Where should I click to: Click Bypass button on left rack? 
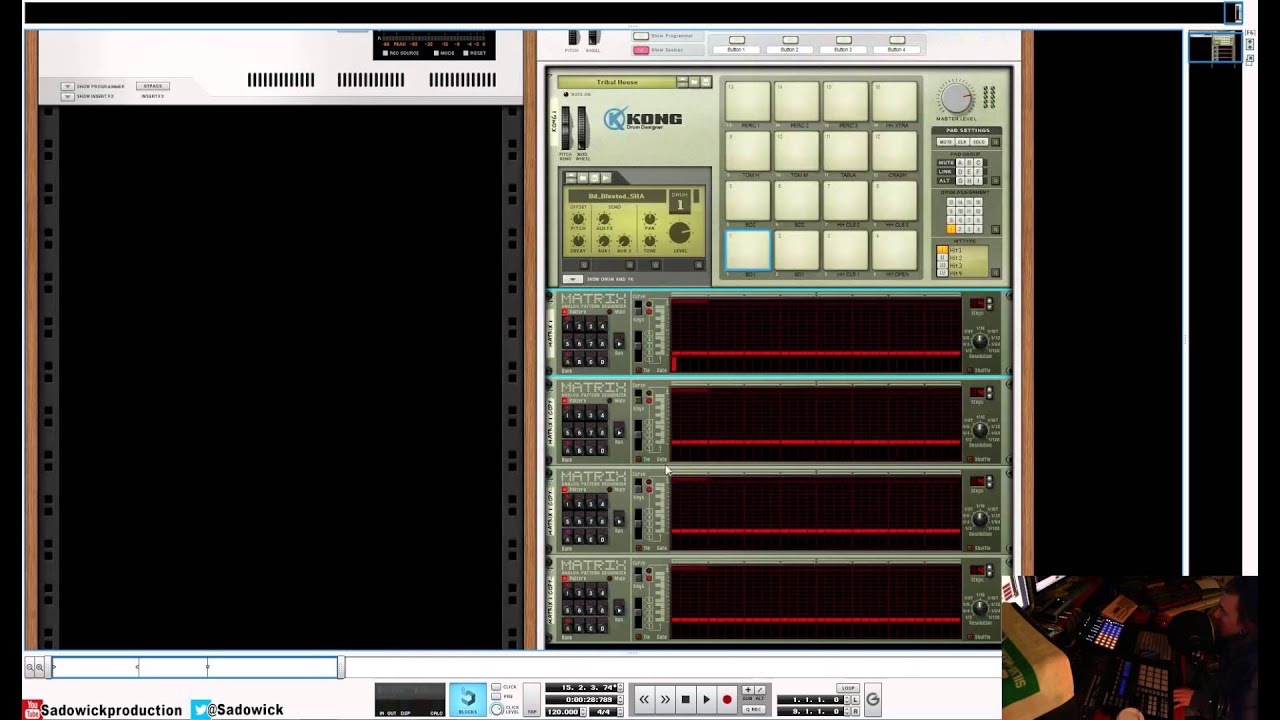coord(153,86)
